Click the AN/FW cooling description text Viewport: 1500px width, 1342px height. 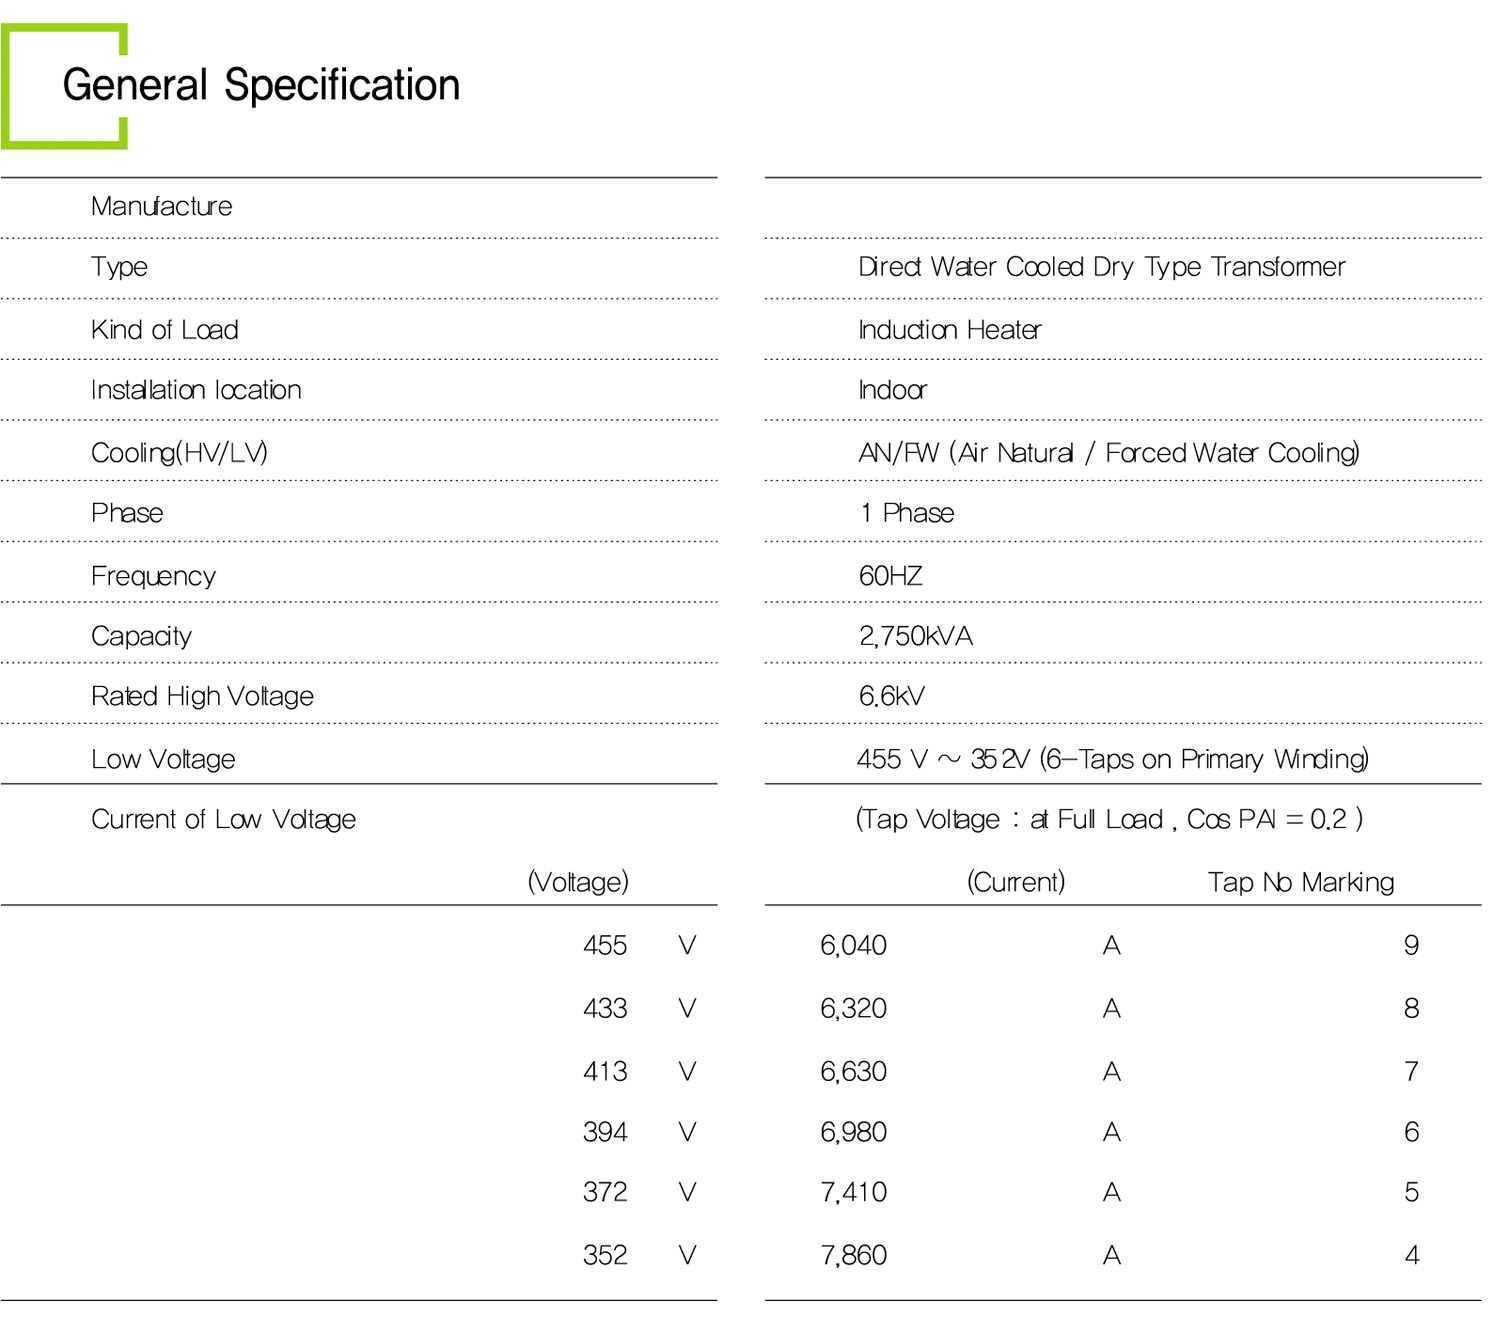tap(1108, 453)
